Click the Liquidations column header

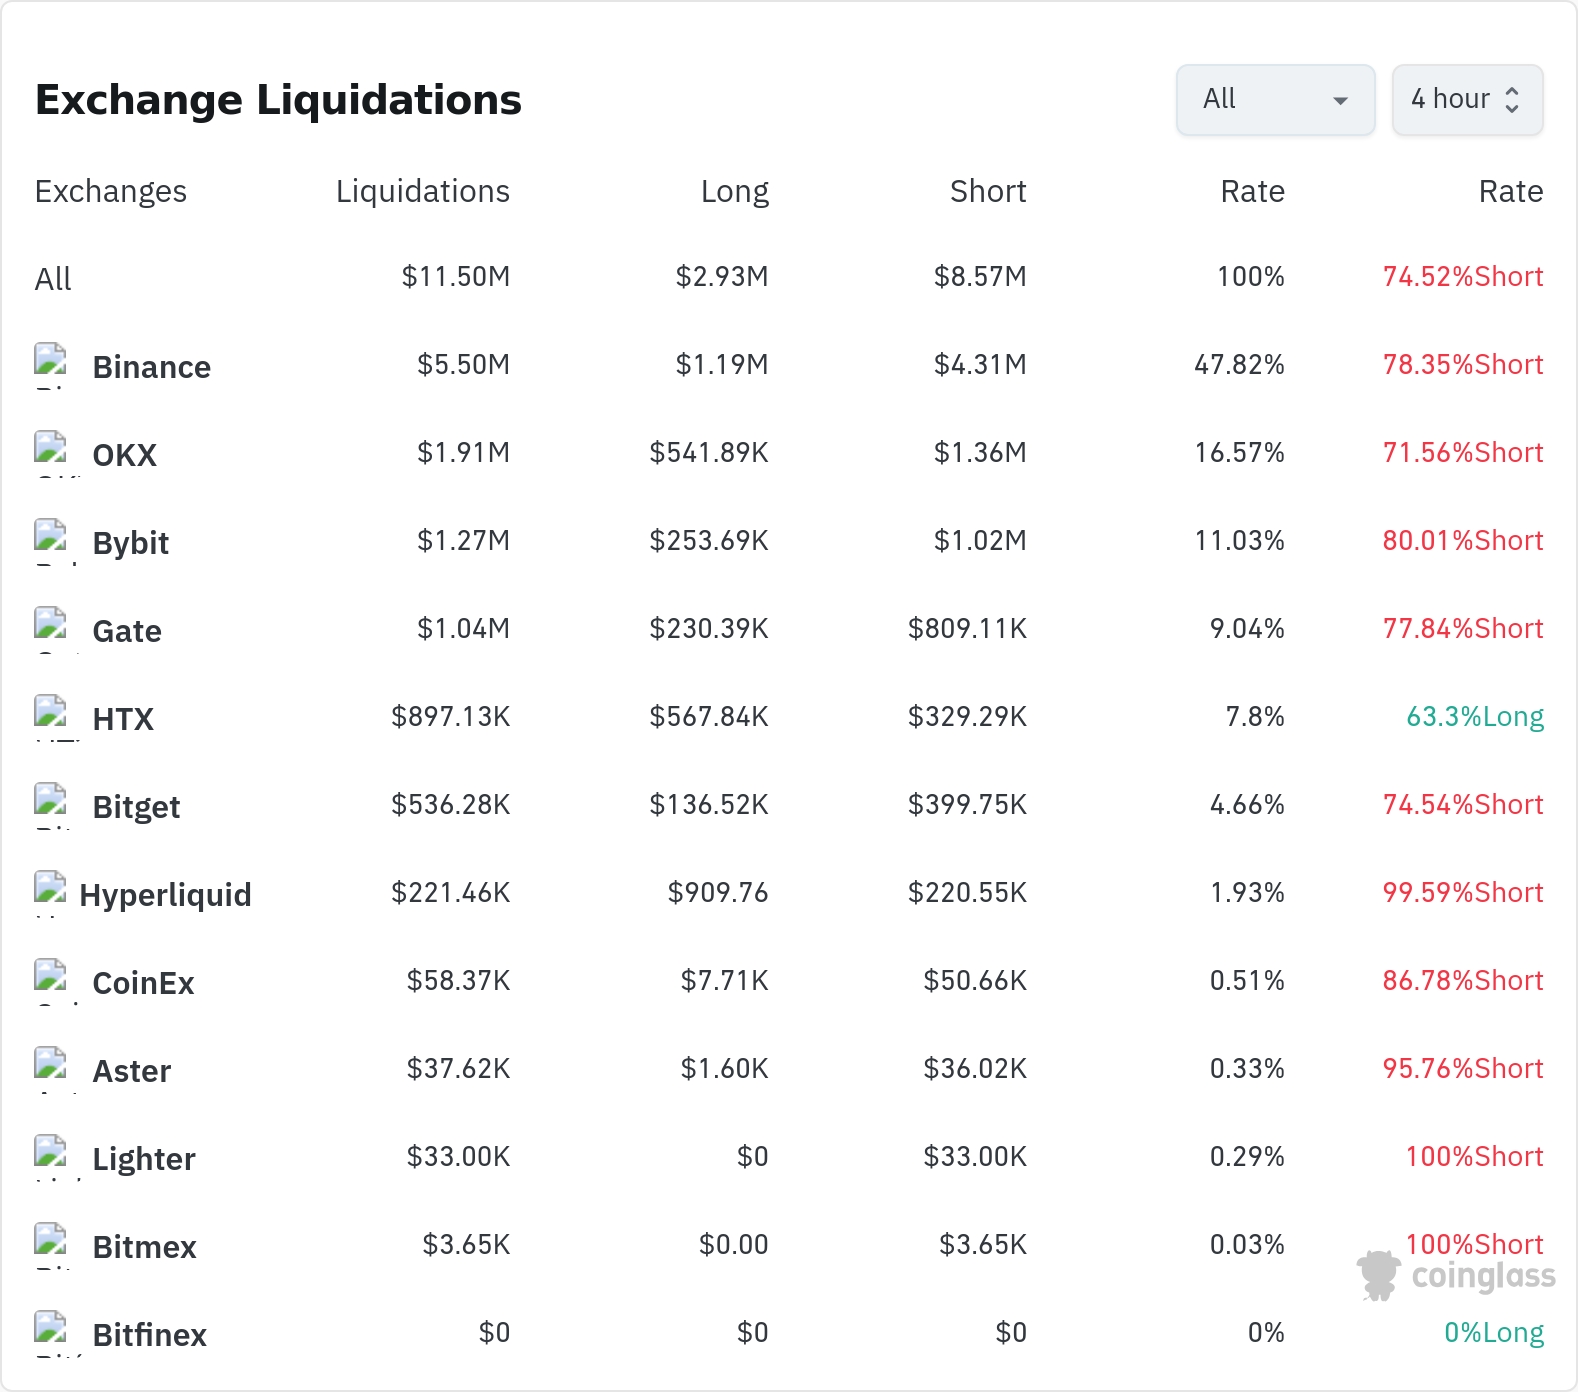422,191
